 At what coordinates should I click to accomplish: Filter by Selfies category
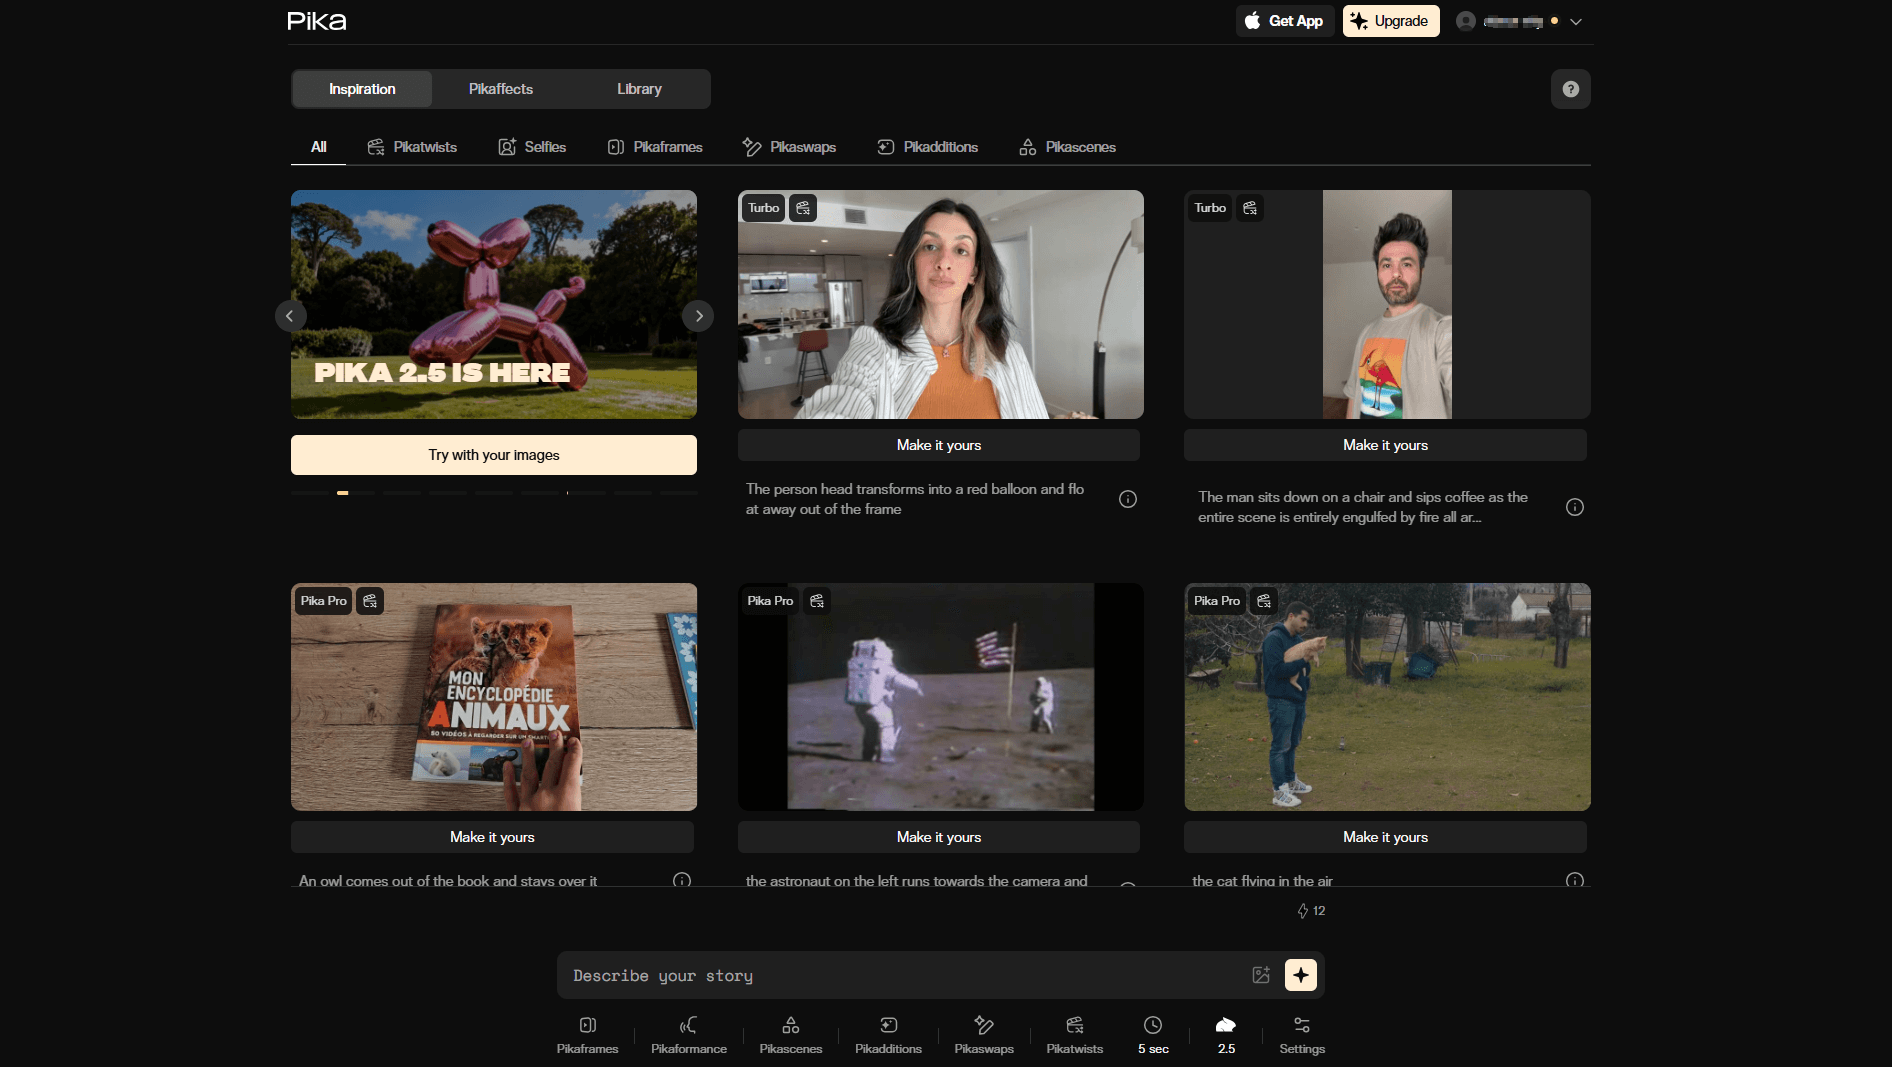coord(532,147)
